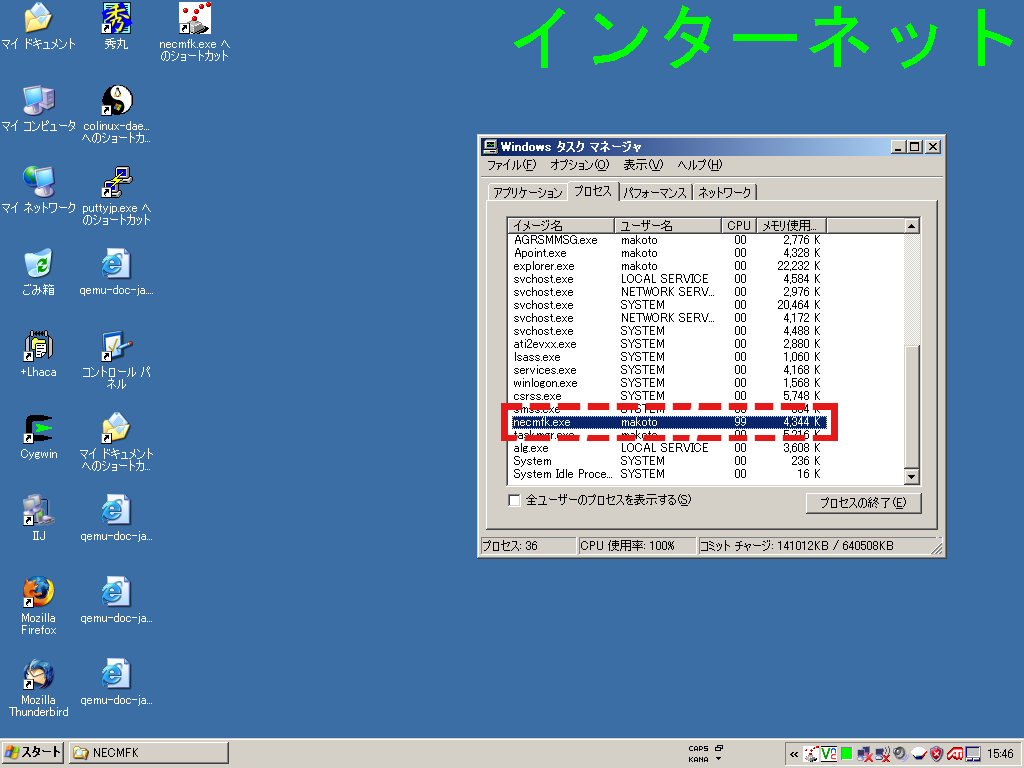Select the System Idle Process row
Image resolution: width=1024 pixels, height=768 pixels.
click(666, 474)
